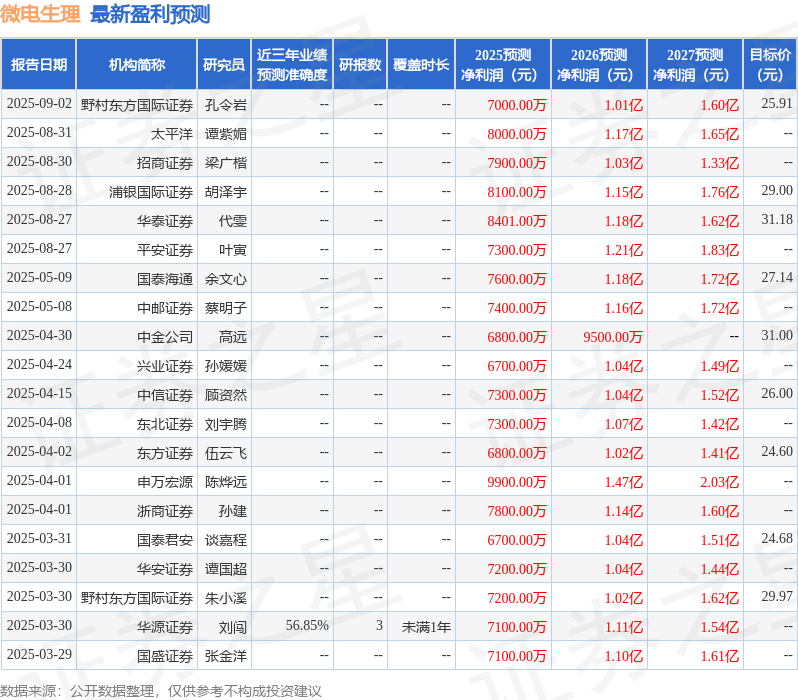Click researcher name 张金洋

(226, 657)
